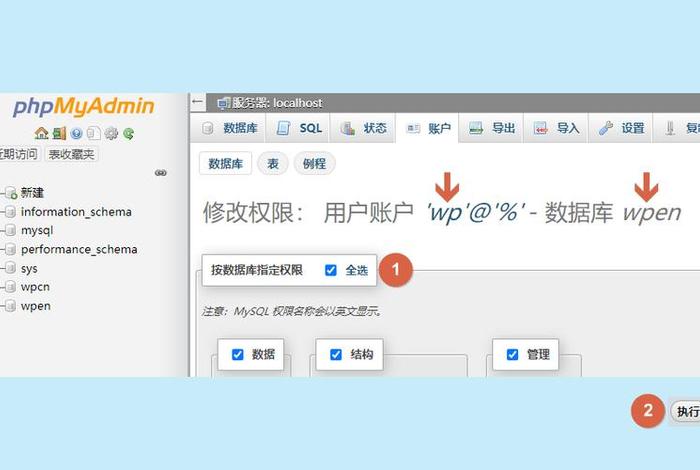Go to home via the house icon
The image size is (700, 470).
point(42,133)
